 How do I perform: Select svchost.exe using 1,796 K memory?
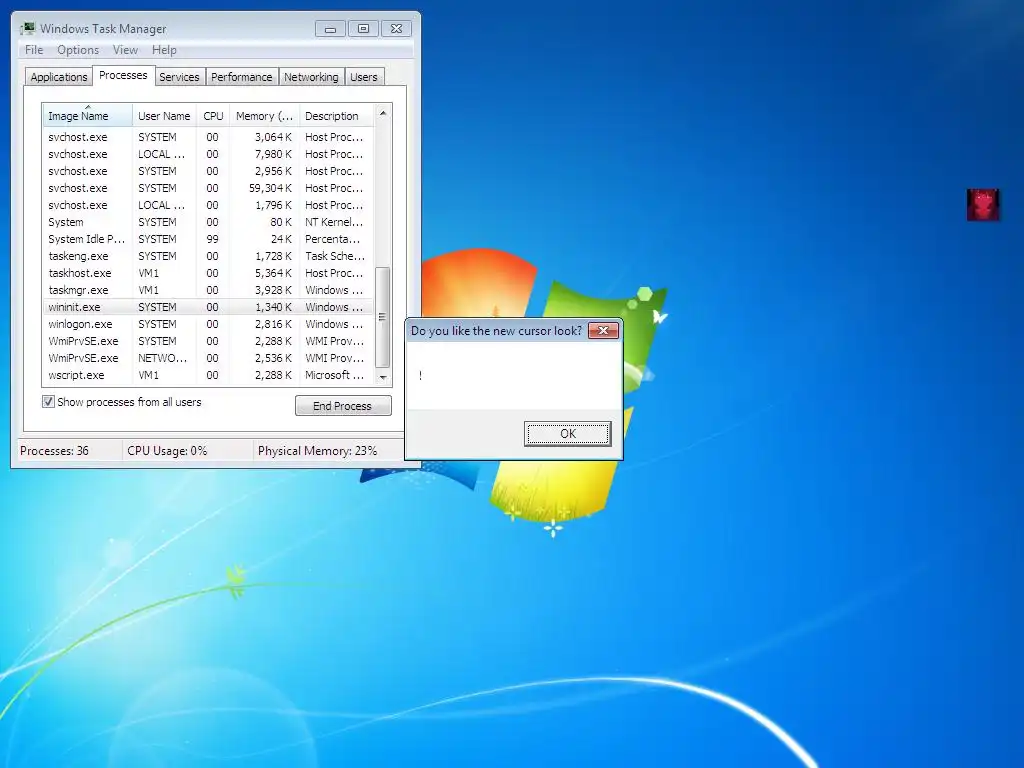coord(208,205)
